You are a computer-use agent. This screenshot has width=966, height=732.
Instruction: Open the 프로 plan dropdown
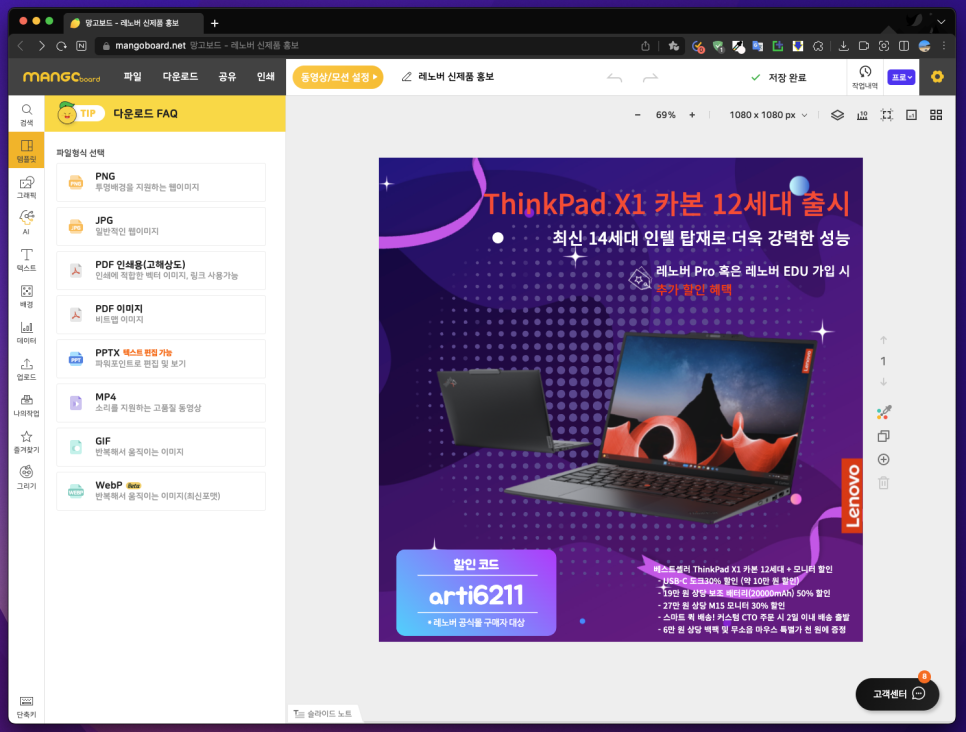[901, 77]
